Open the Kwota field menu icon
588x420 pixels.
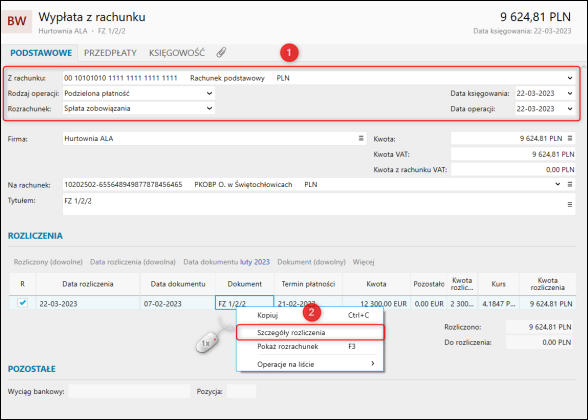570,138
